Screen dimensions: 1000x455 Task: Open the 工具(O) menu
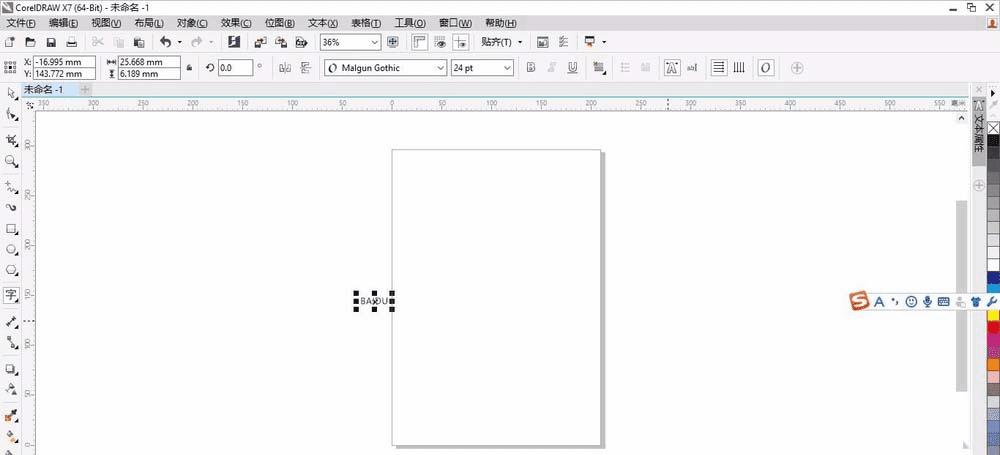point(410,23)
